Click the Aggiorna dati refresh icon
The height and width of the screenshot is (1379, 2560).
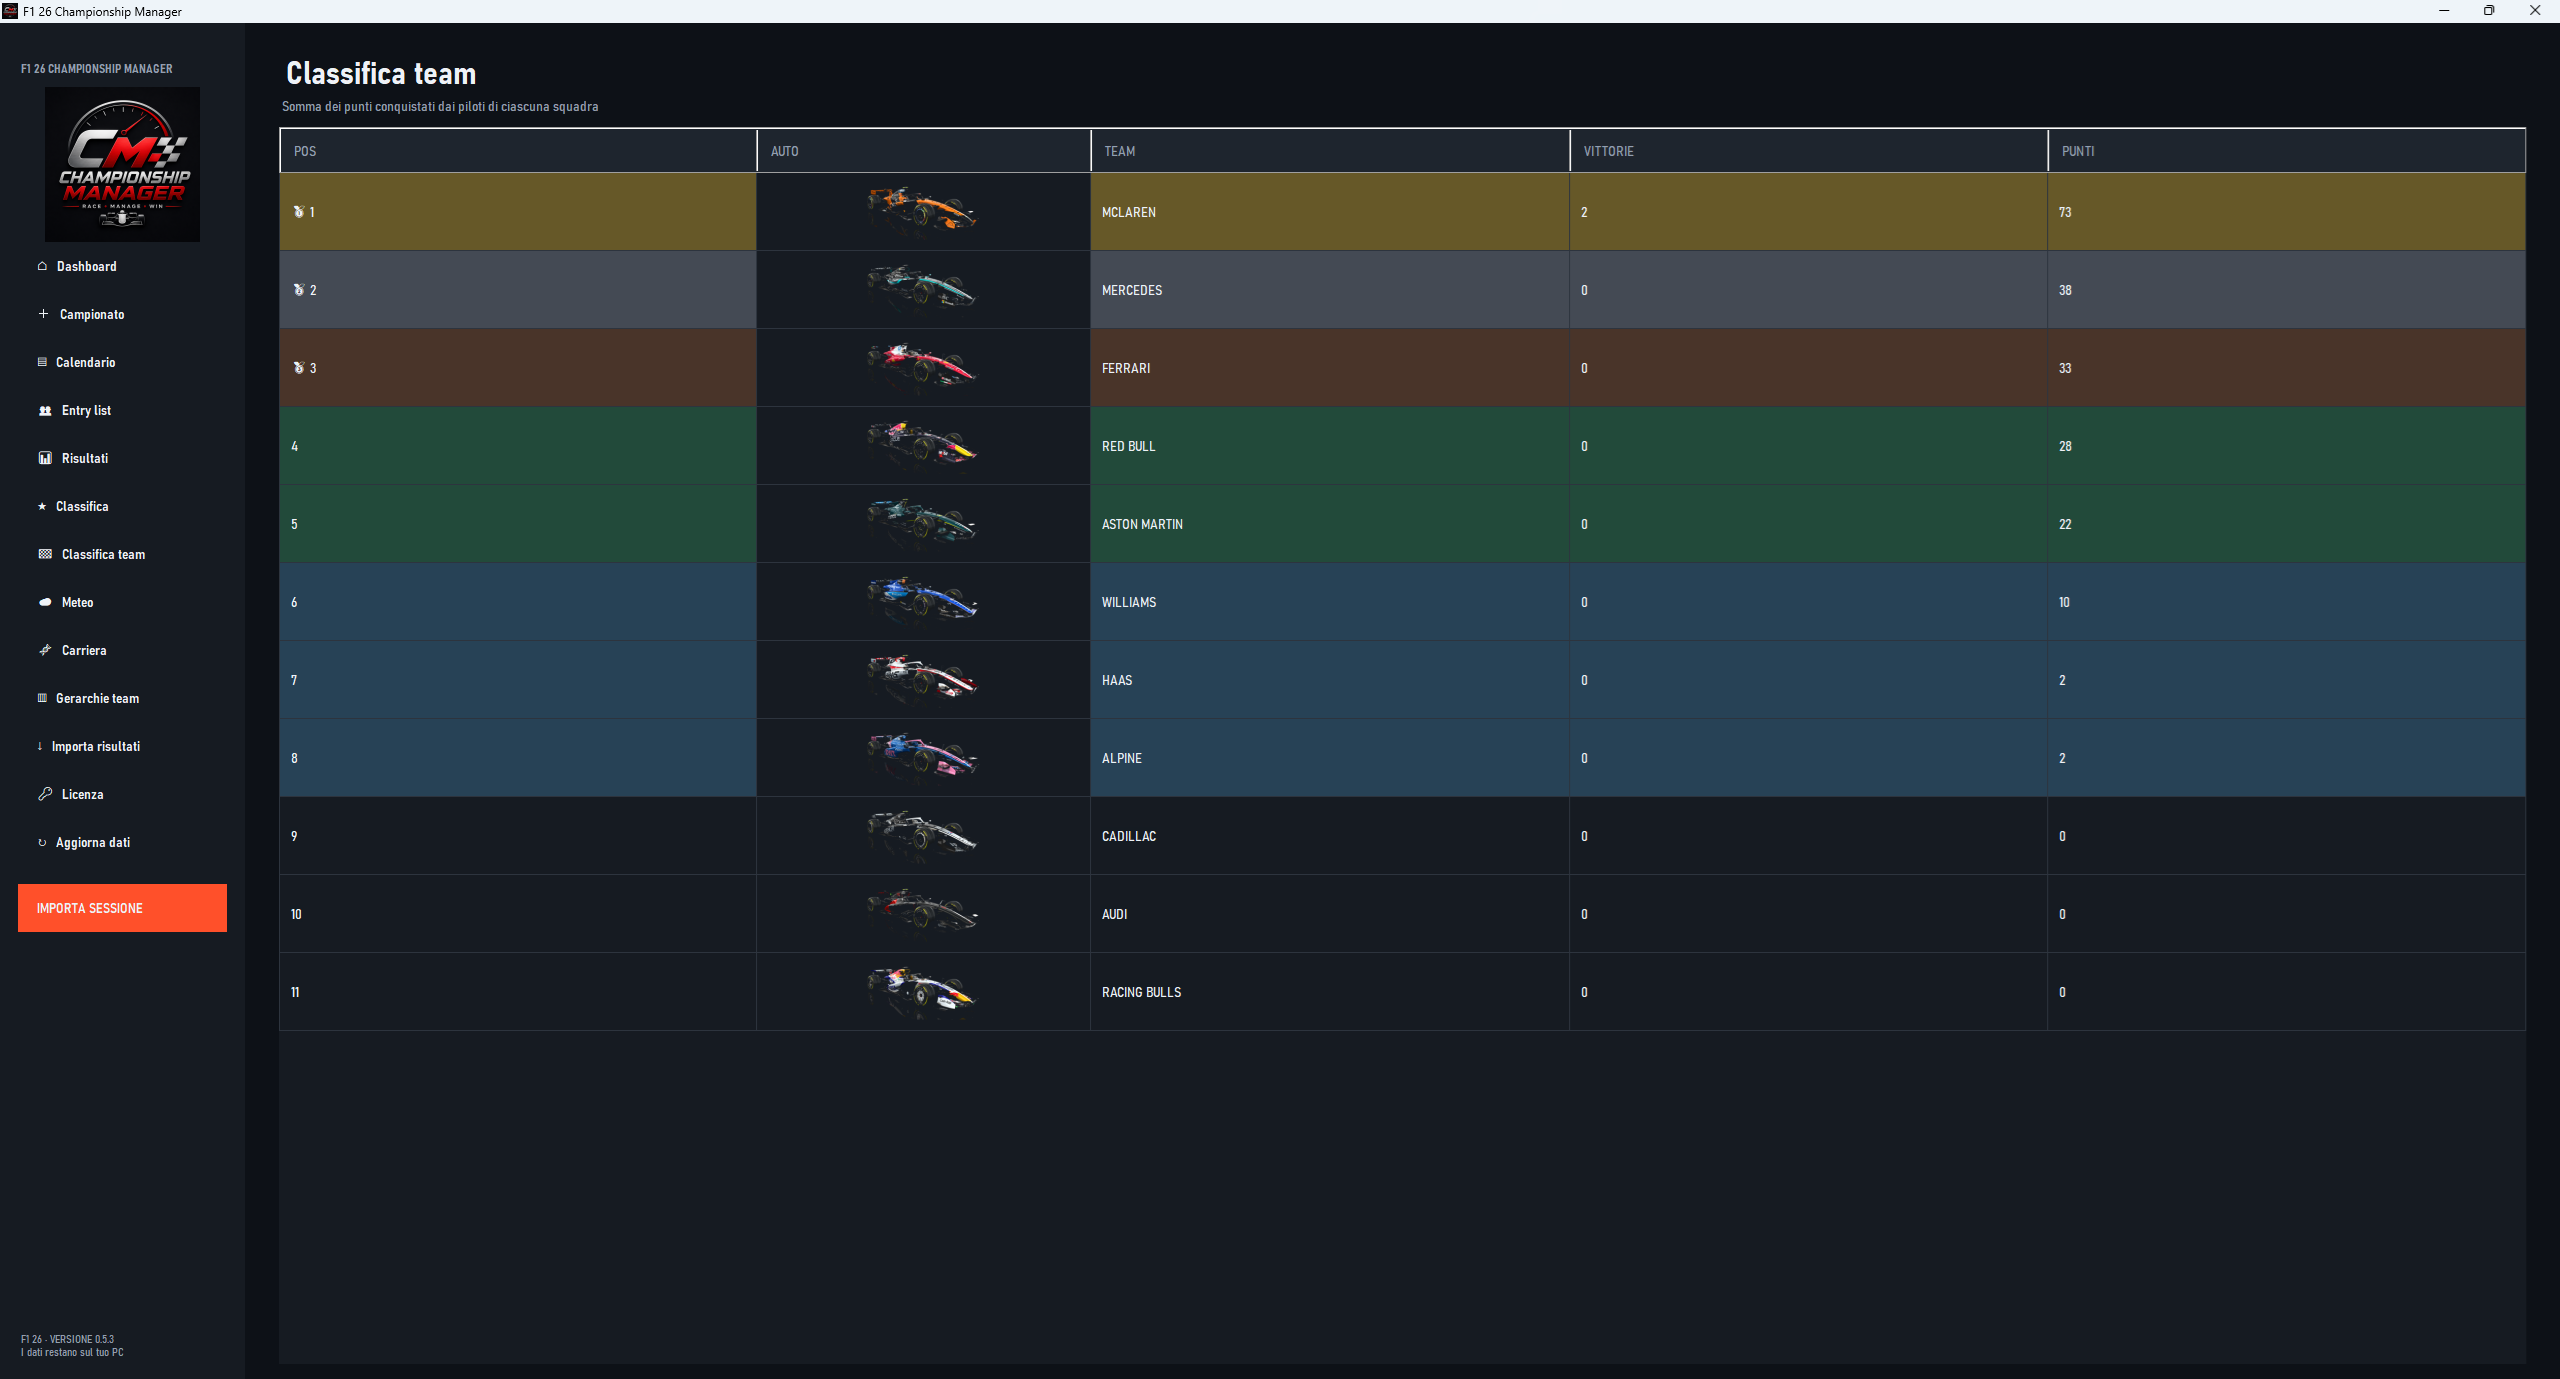[42, 842]
